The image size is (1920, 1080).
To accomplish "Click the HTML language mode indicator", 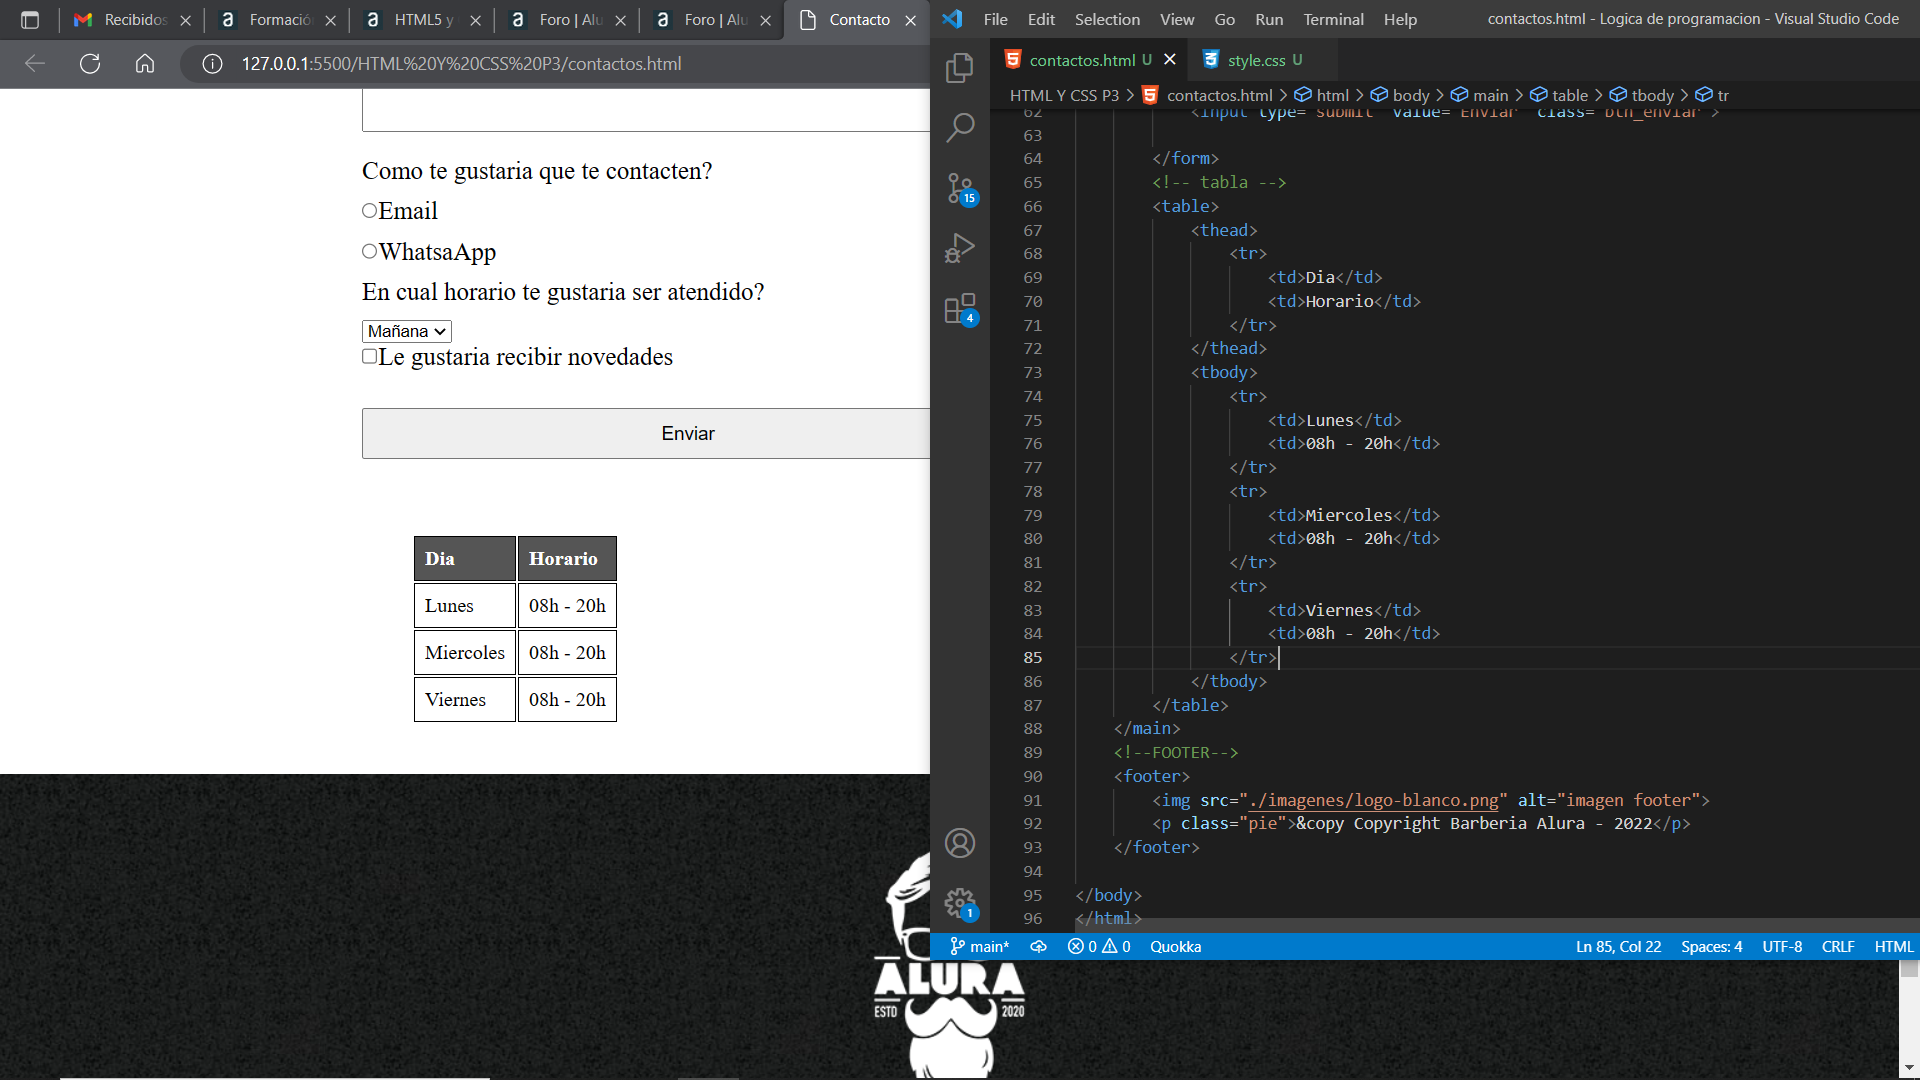I will pyautogui.click(x=1893, y=946).
